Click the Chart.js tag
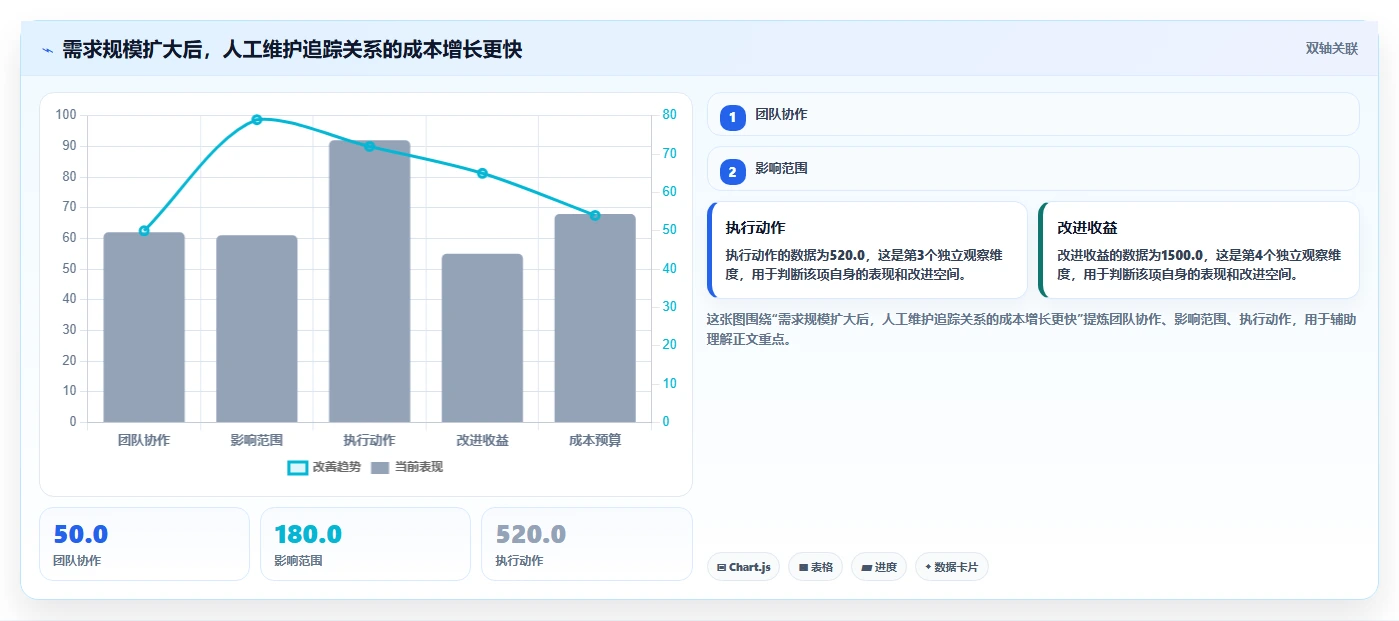Screen dimensions: 1399x621 point(743,567)
